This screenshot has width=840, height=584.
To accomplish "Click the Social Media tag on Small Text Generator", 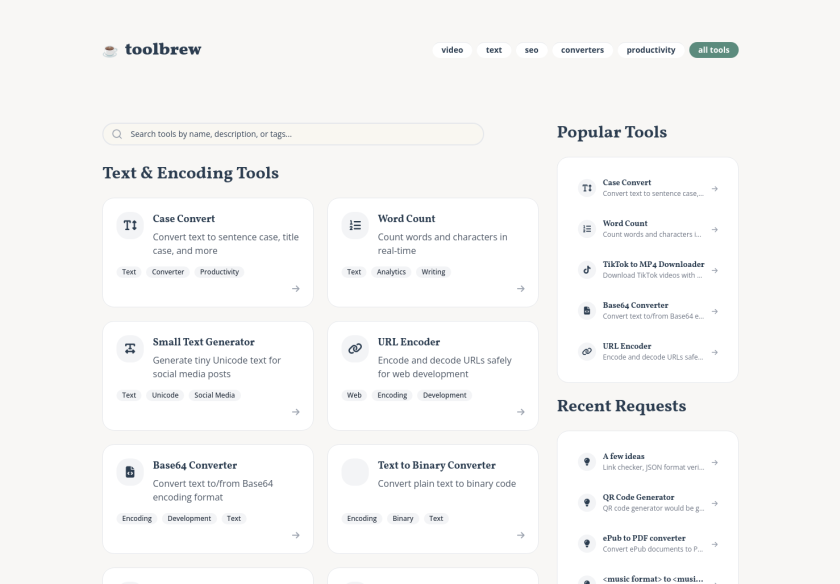I will [x=215, y=395].
